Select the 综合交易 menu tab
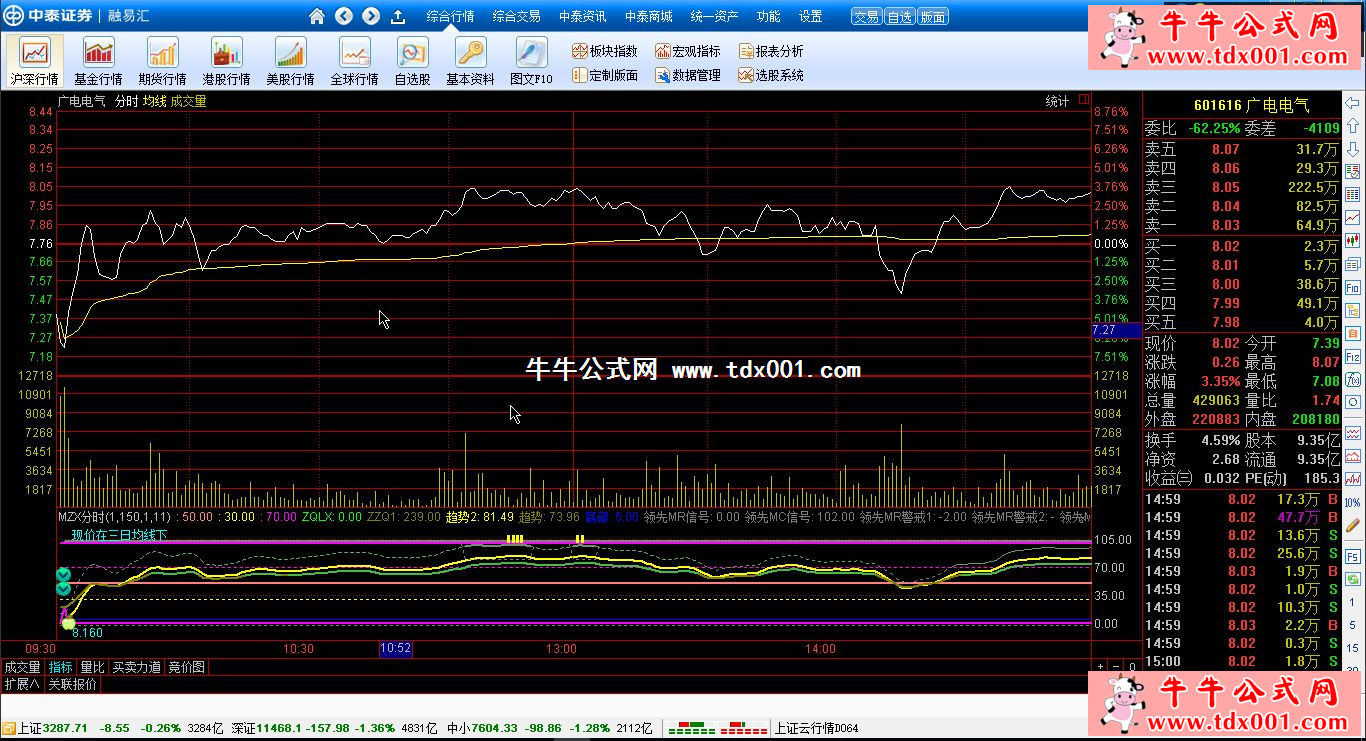 click(516, 16)
